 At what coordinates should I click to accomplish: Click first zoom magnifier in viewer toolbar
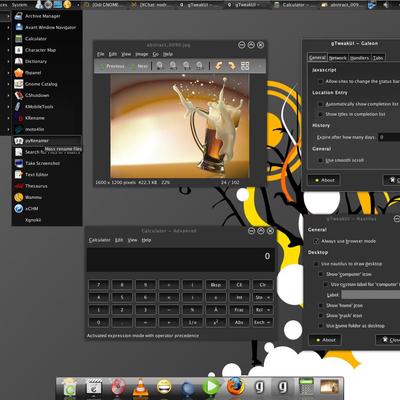(160, 66)
